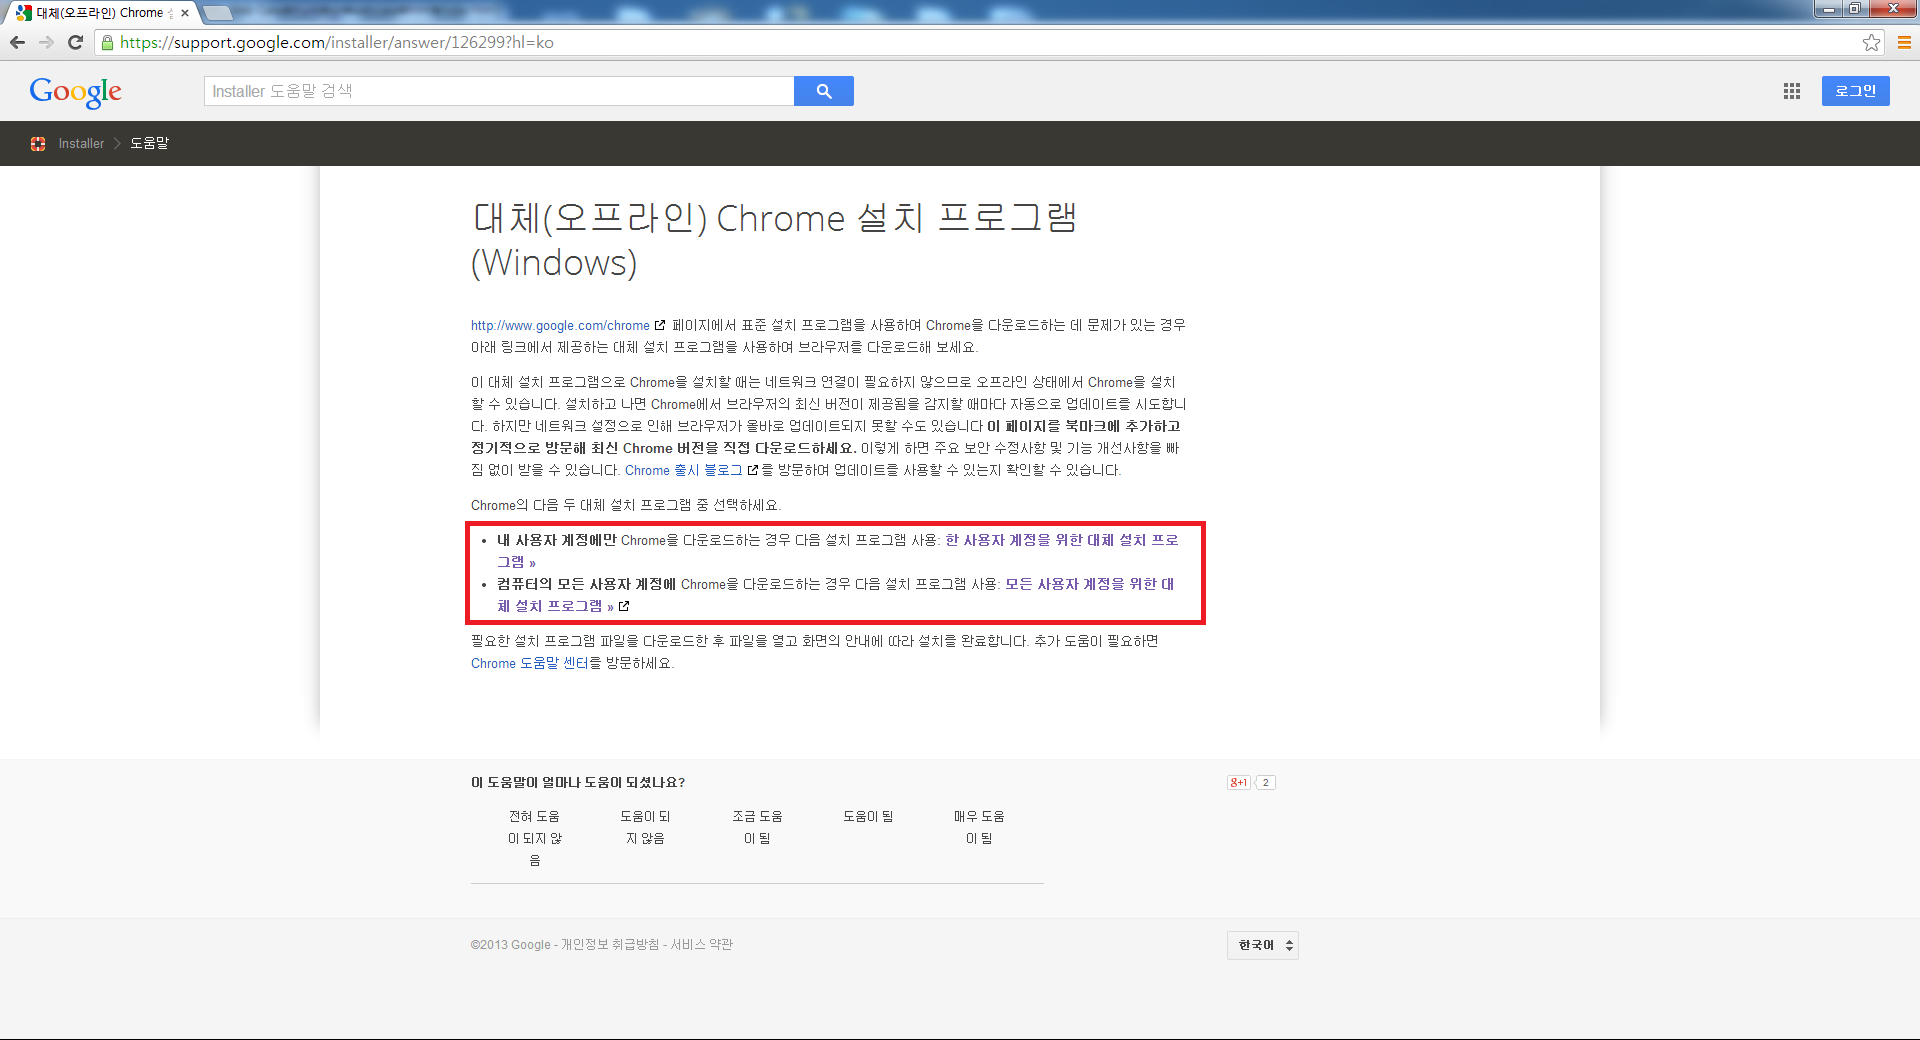
Task: Rate as 도움이 됨
Action: pos(868,817)
